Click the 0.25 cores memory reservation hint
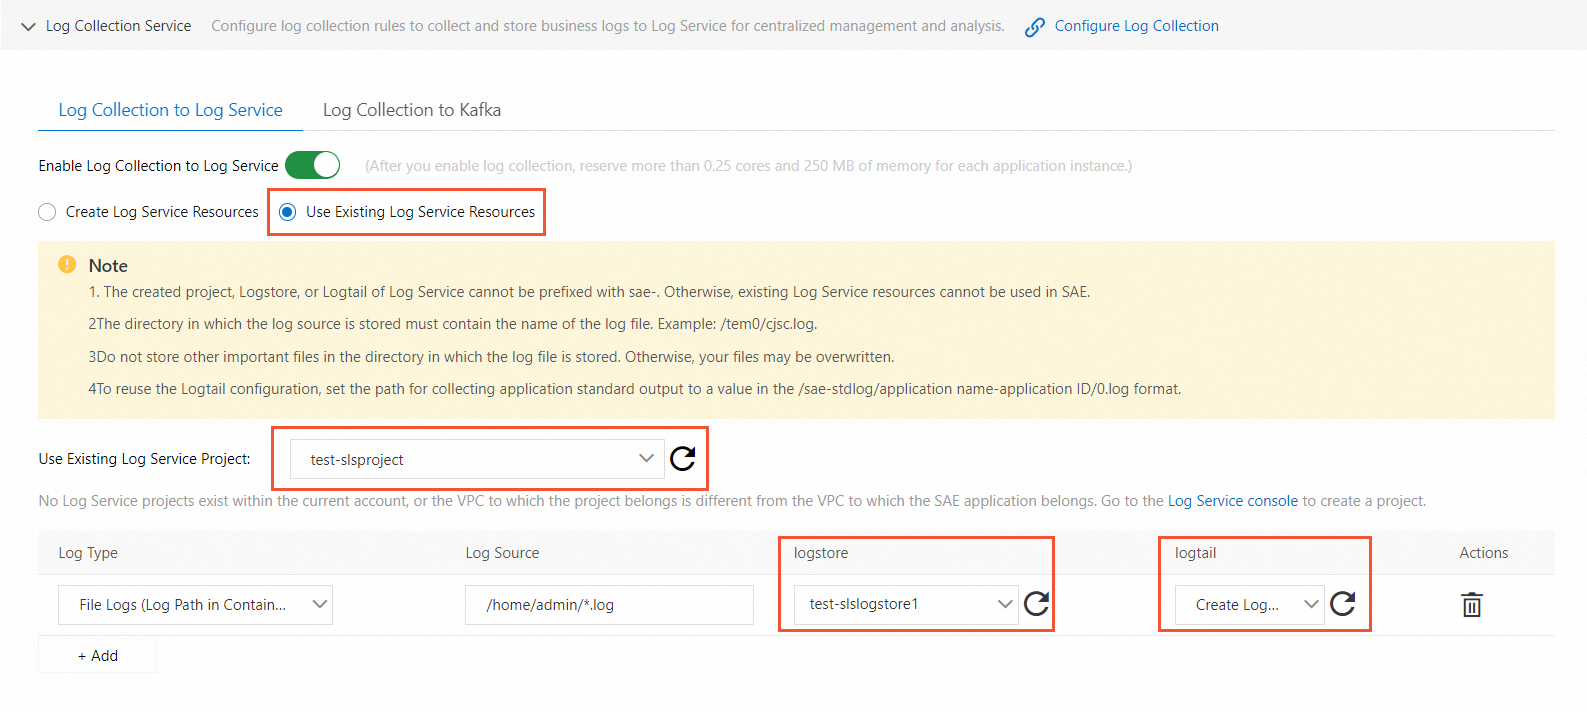The image size is (1587, 712). tap(748, 166)
